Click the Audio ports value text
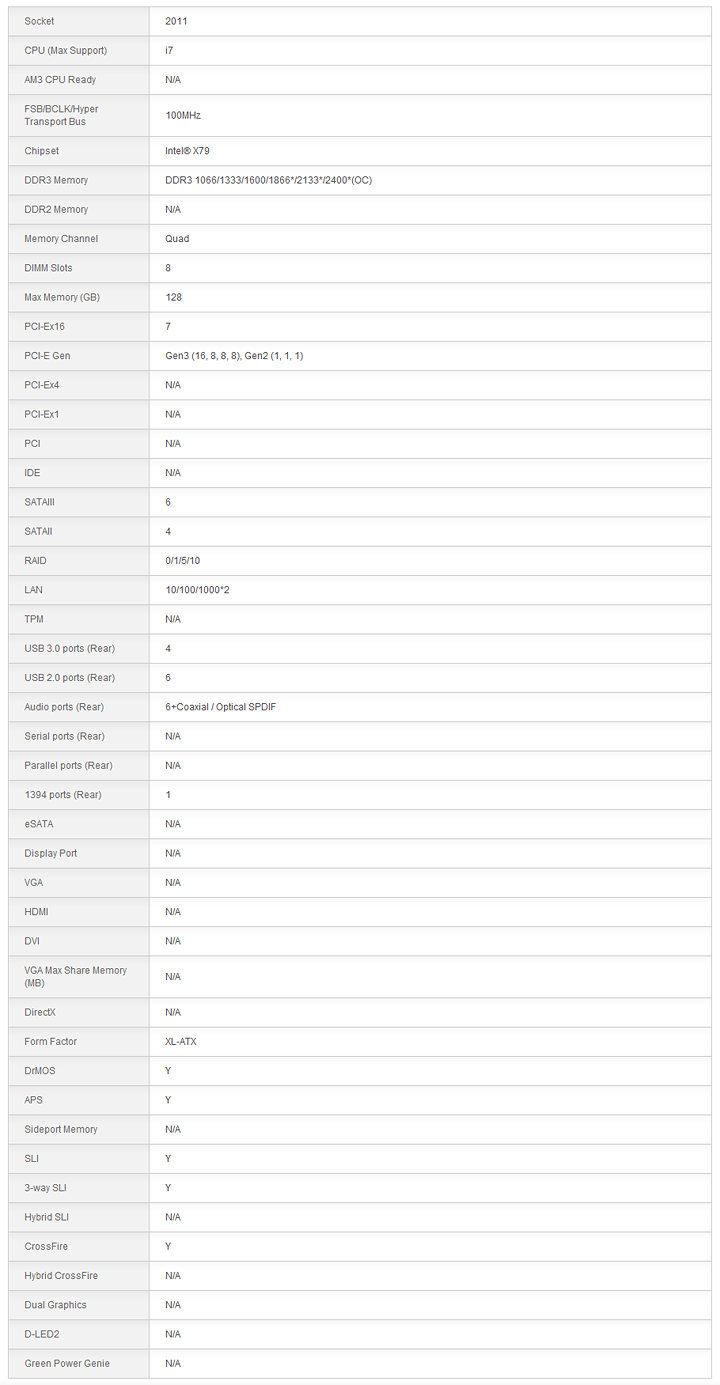The height and width of the screenshot is (1385, 720). click(x=220, y=707)
